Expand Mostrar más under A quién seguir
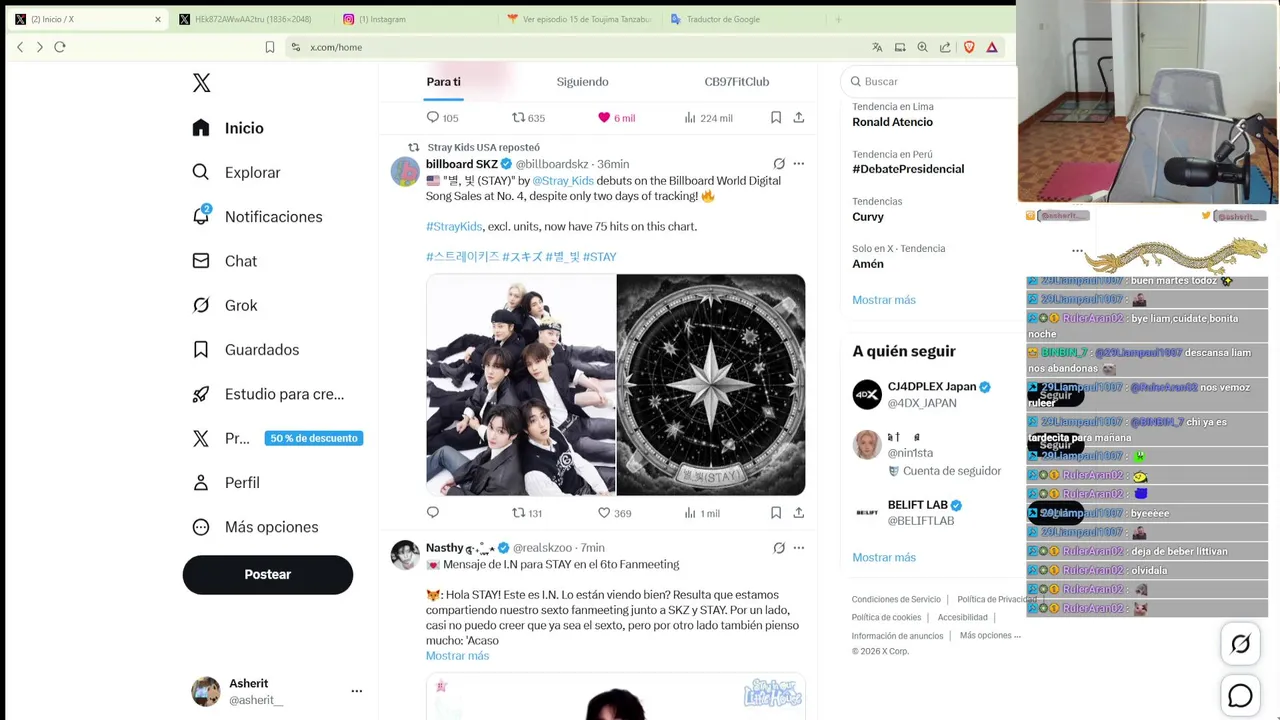The image size is (1280, 720). [x=884, y=558]
